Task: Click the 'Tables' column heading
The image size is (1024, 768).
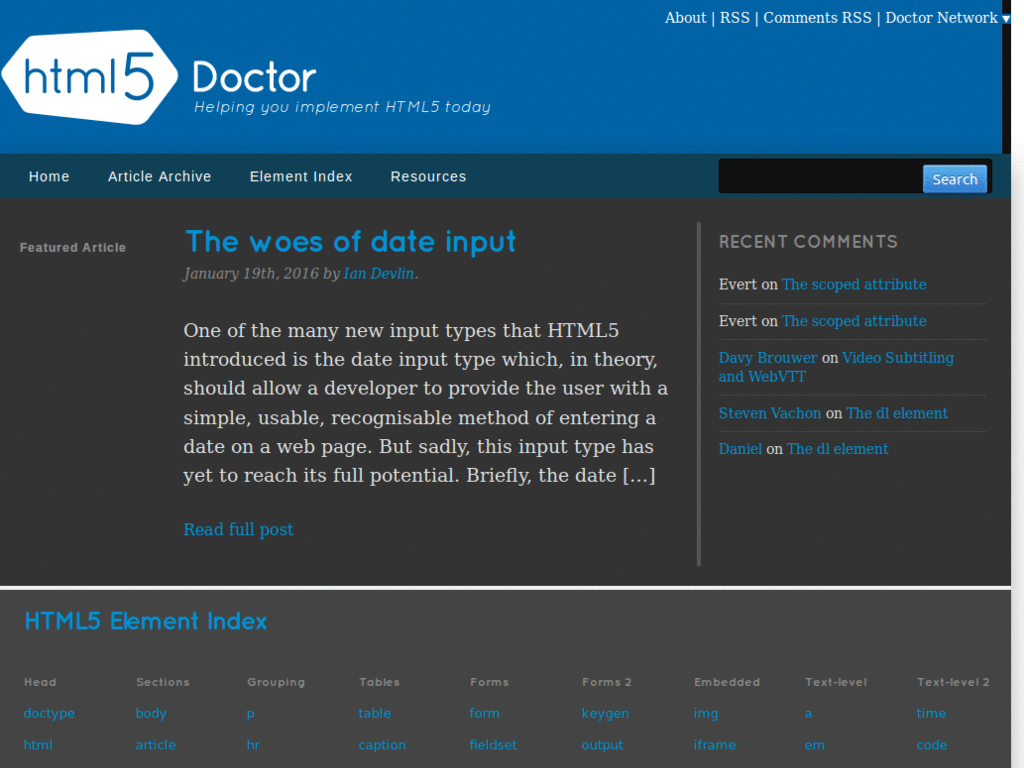Action: pos(379,682)
